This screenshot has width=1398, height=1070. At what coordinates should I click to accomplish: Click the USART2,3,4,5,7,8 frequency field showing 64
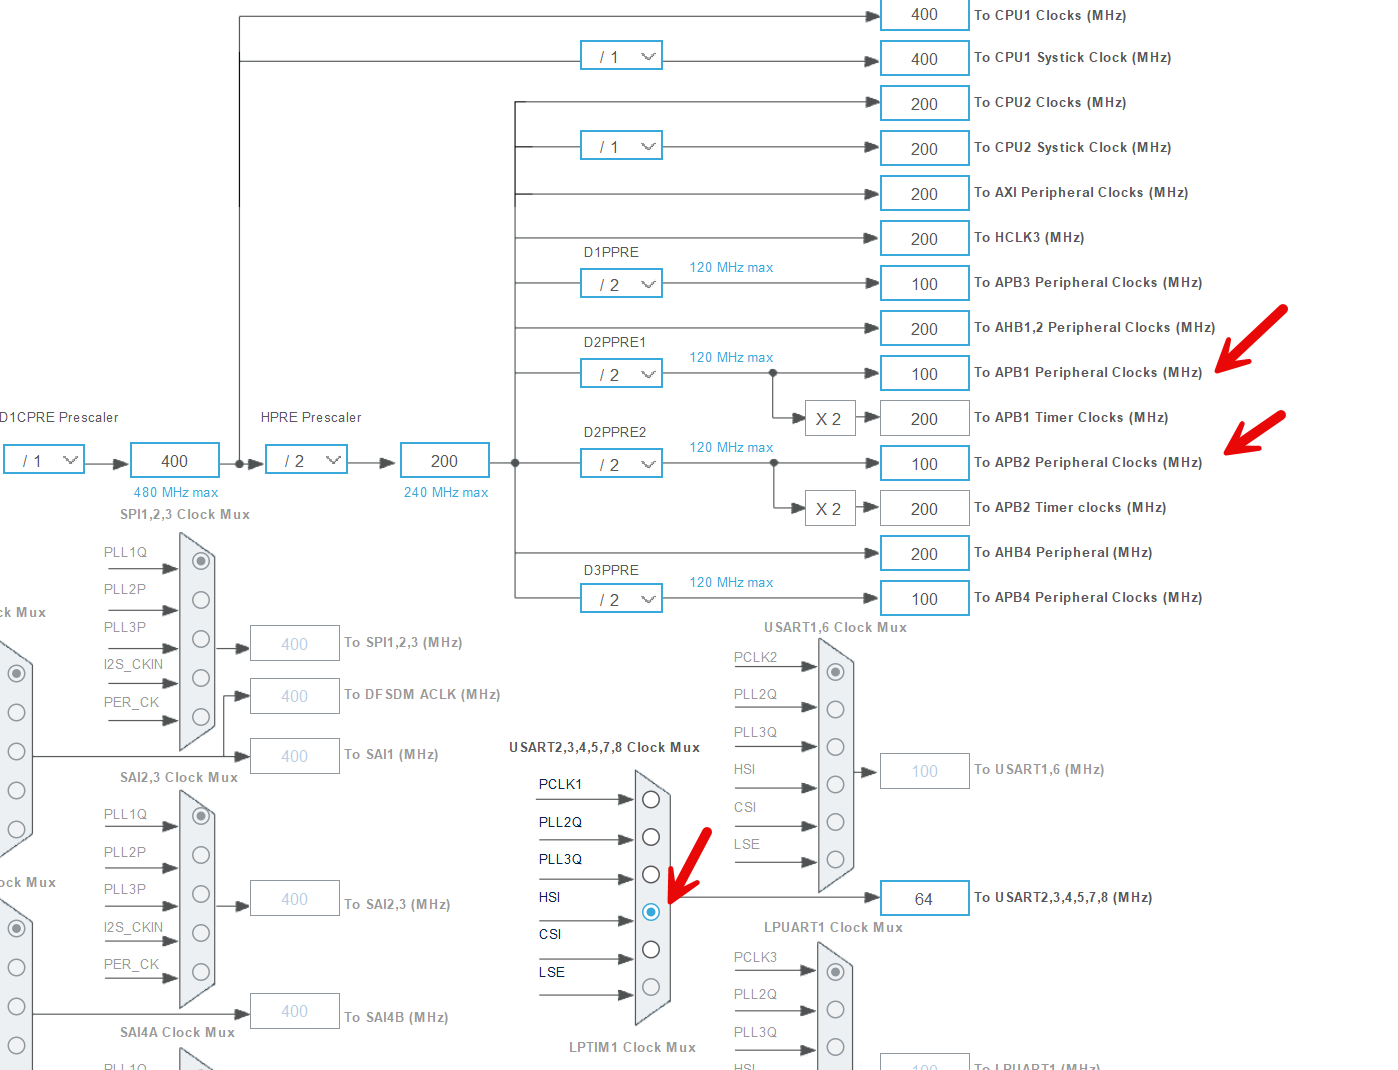(x=923, y=898)
